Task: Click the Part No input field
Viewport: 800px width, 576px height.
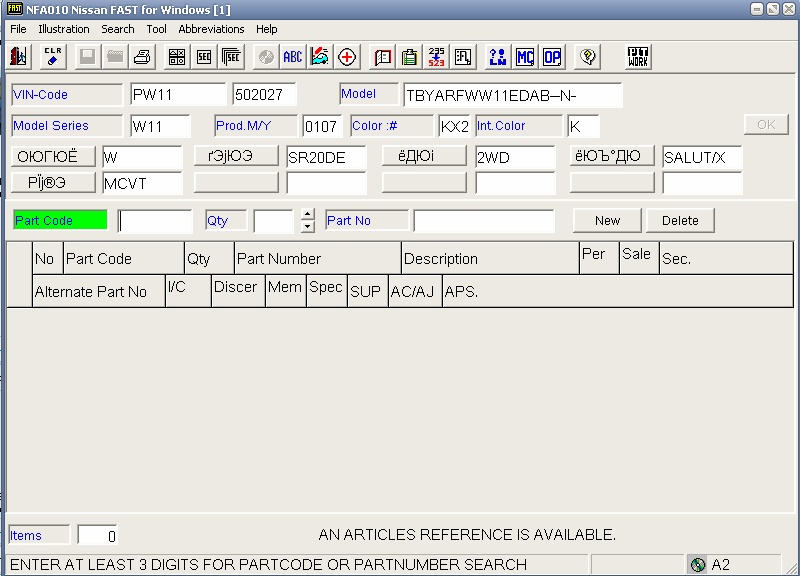Action: [x=484, y=221]
